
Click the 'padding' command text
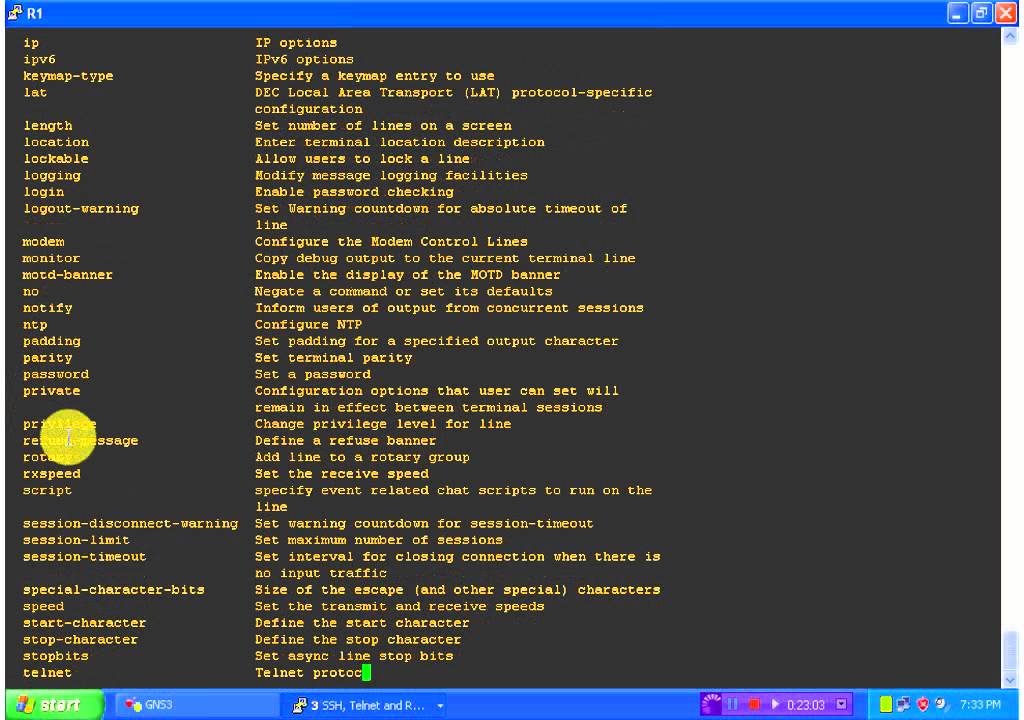coord(52,342)
